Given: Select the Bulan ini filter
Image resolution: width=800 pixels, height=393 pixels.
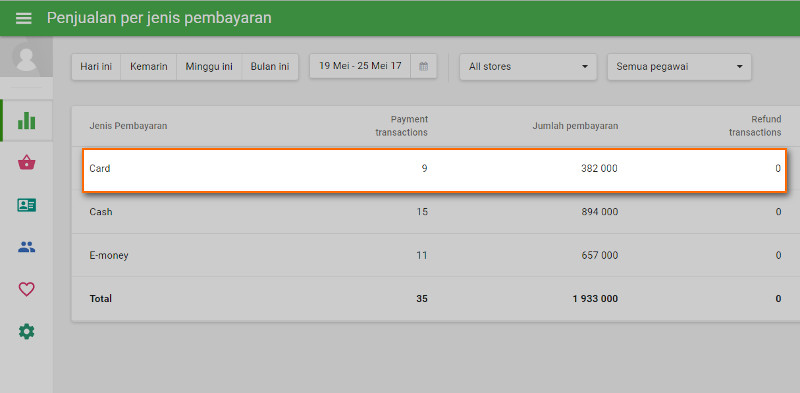Looking at the screenshot, I should coord(270,67).
